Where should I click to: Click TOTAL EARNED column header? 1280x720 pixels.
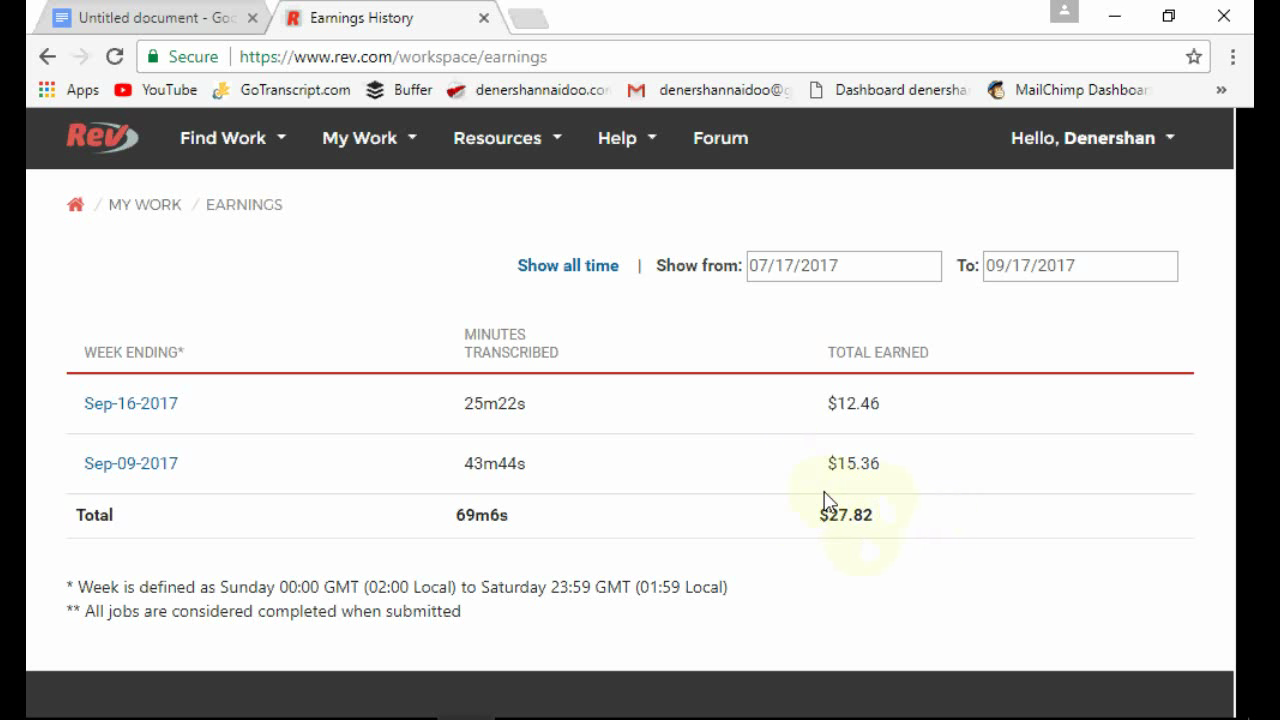tap(878, 352)
